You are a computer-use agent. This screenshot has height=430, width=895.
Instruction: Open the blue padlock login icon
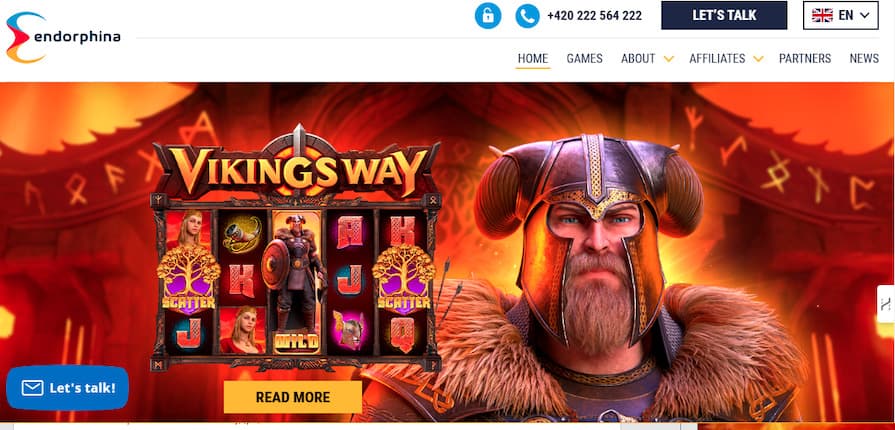(488, 15)
